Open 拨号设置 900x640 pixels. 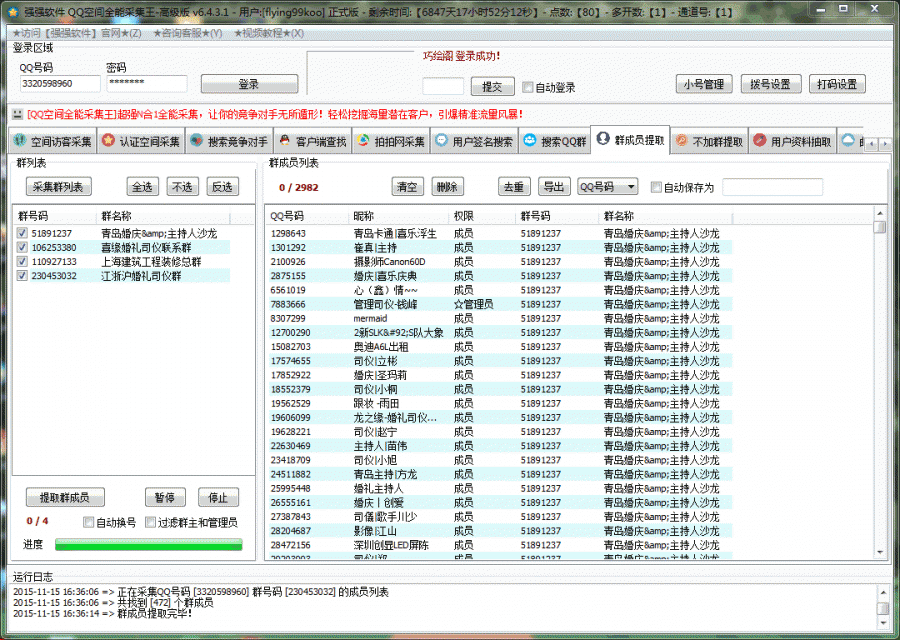[x=770, y=84]
